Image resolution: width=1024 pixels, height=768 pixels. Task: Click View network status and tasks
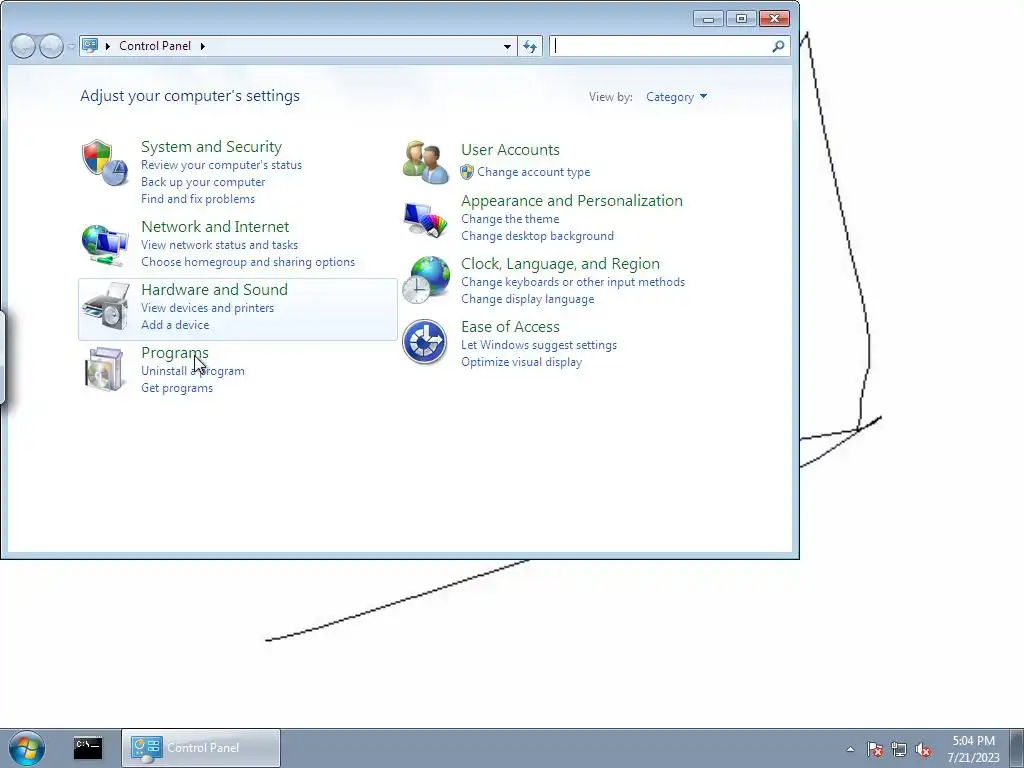point(219,244)
